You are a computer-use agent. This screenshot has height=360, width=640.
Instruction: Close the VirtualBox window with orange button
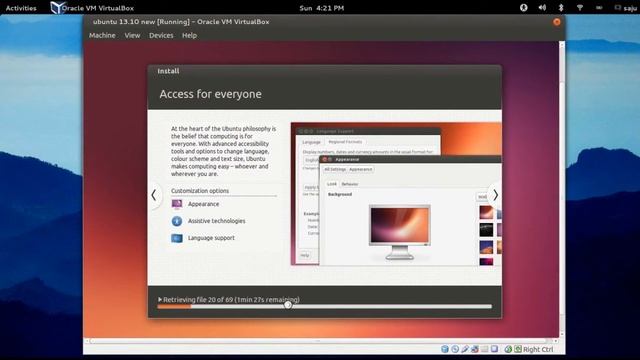click(557, 22)
